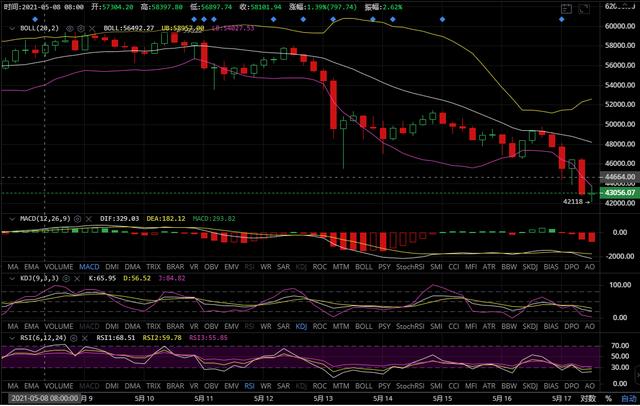Close the KDJ(9,3,3) indicator panel
The height and width of the screenshot is (406, 640).
[77, 279]
